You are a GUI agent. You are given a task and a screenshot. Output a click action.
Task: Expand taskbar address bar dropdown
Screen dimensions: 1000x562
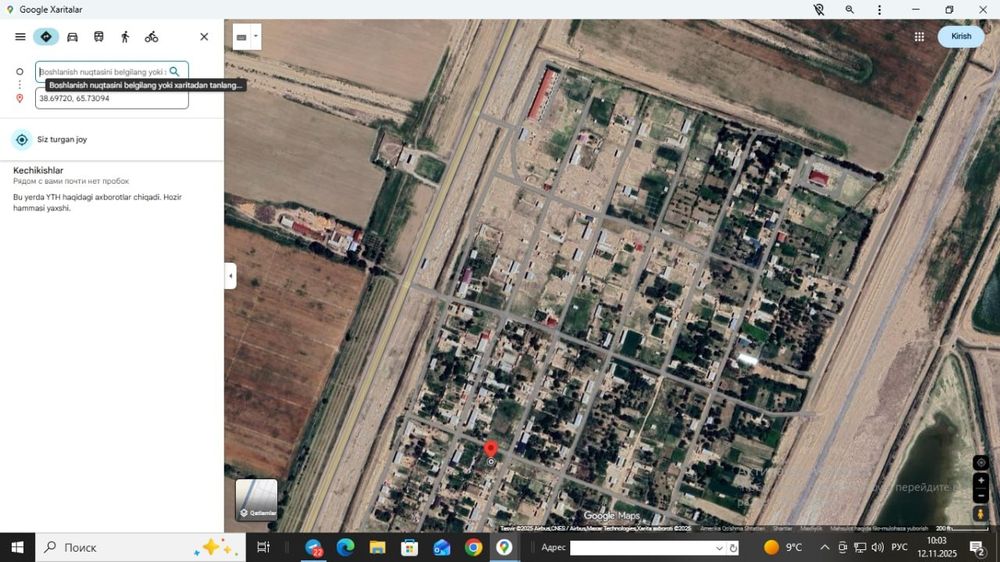pos(719,548)
